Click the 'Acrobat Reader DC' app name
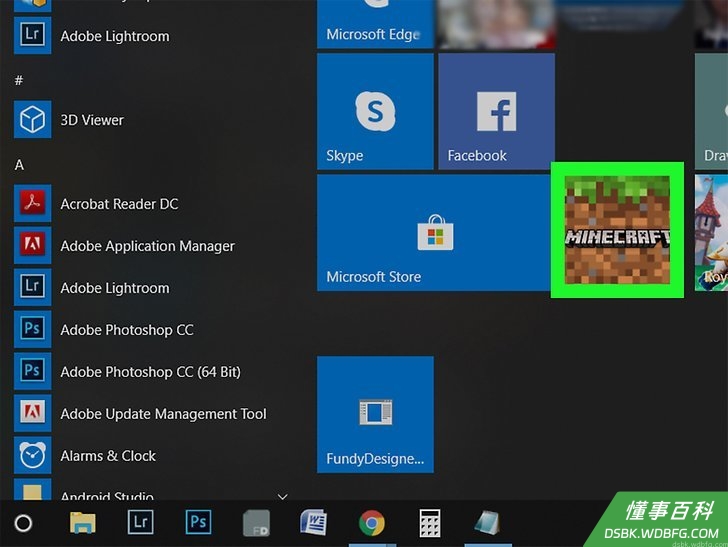Screen dimensions: 728x547 click(119, 204)
